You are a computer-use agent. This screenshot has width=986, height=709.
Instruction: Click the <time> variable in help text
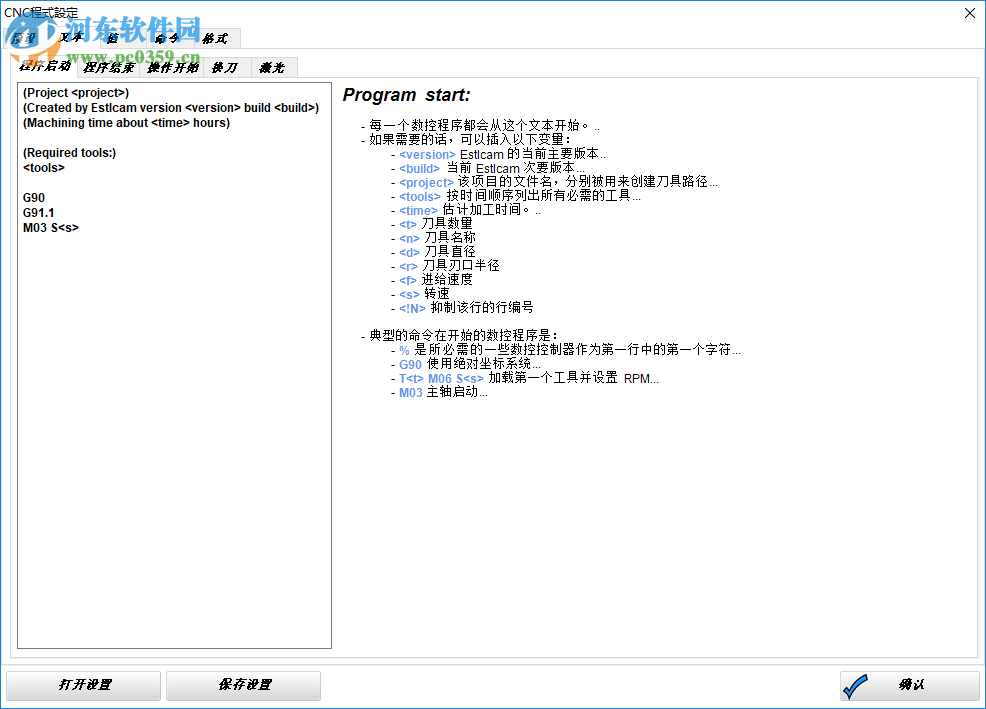(418, 210)
